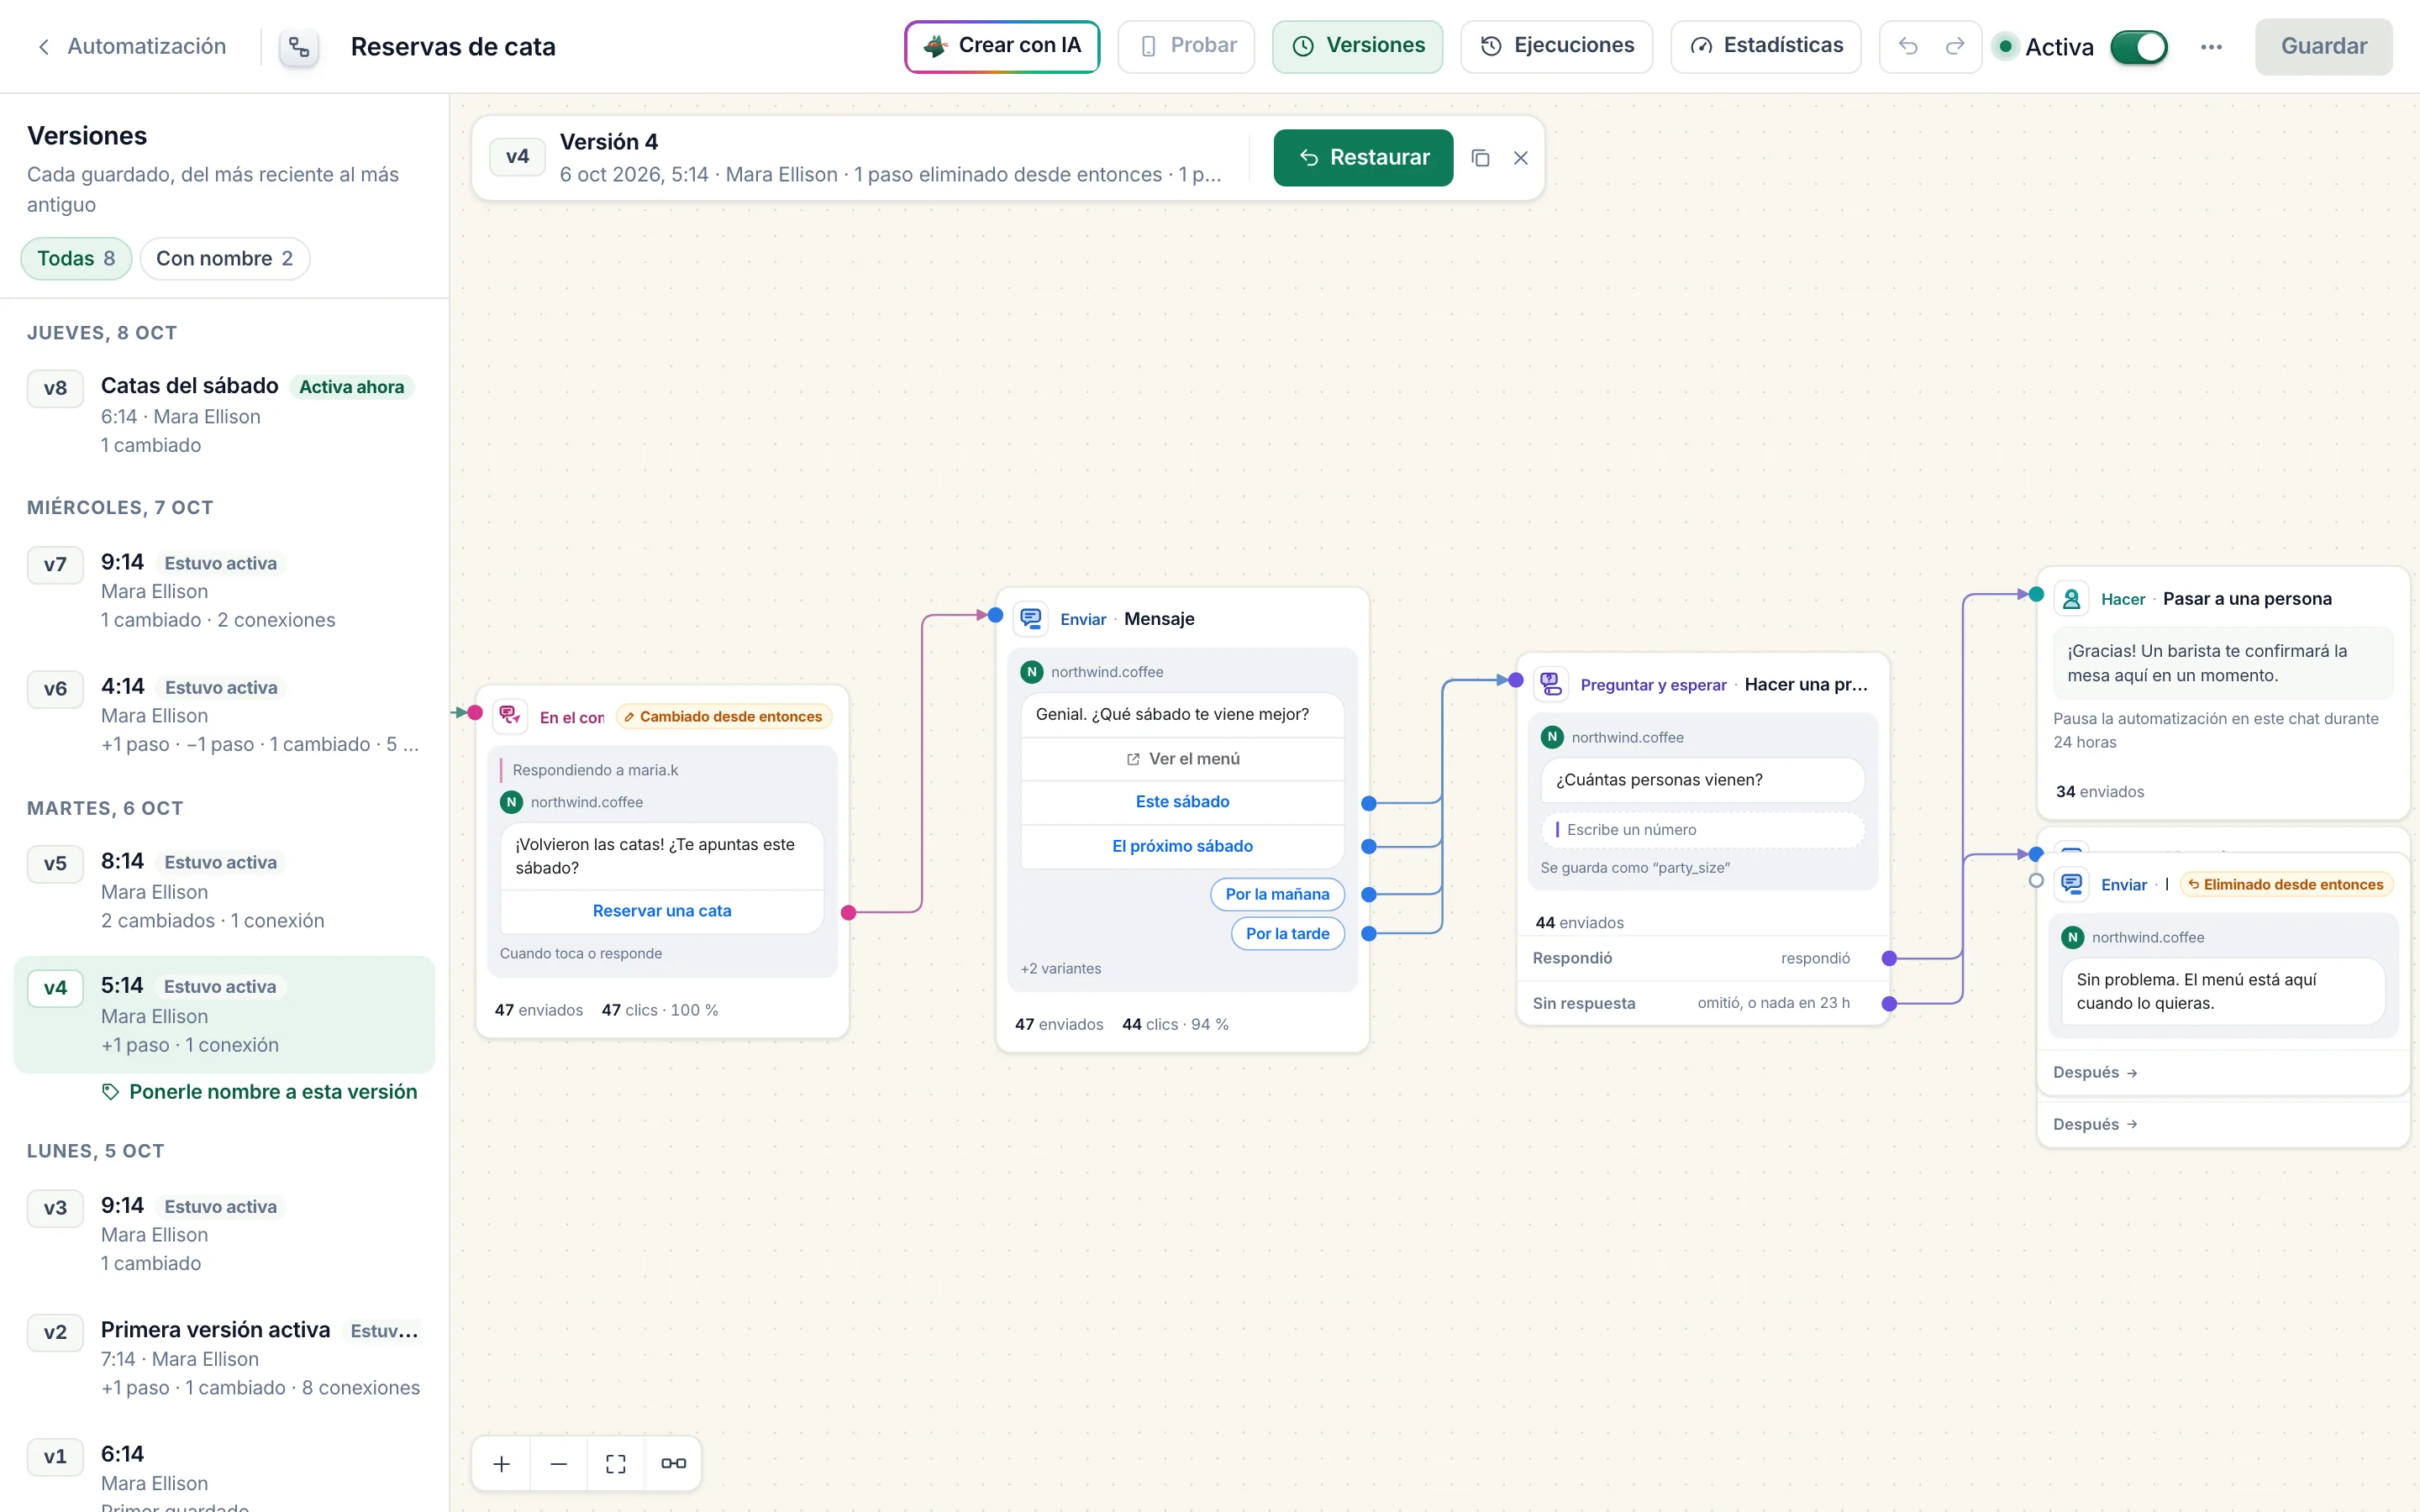Click Reservar una cata button in message

[662, 910]
